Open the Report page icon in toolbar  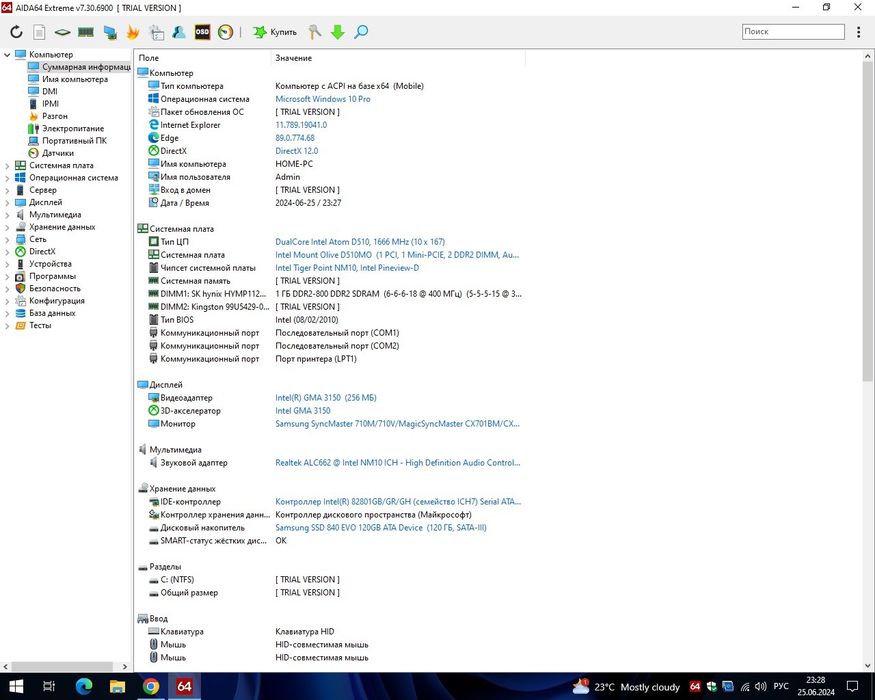tap(39, 32)
